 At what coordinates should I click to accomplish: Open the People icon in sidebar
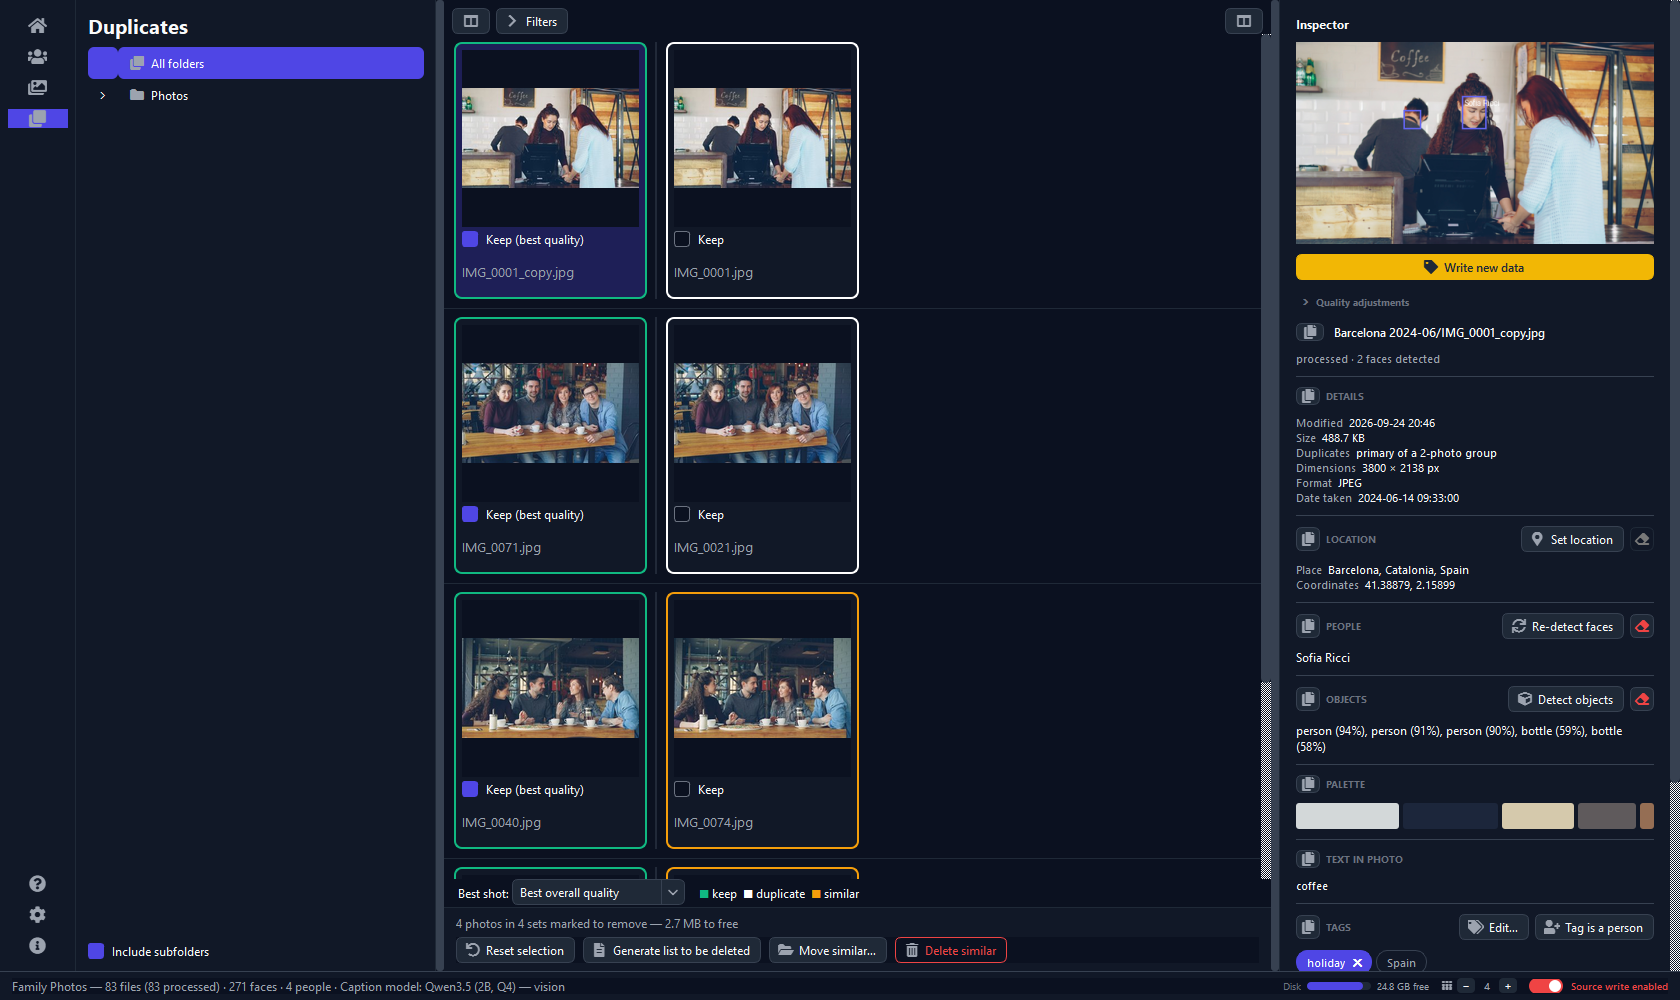pyautogui.click(x=37, y=56)
